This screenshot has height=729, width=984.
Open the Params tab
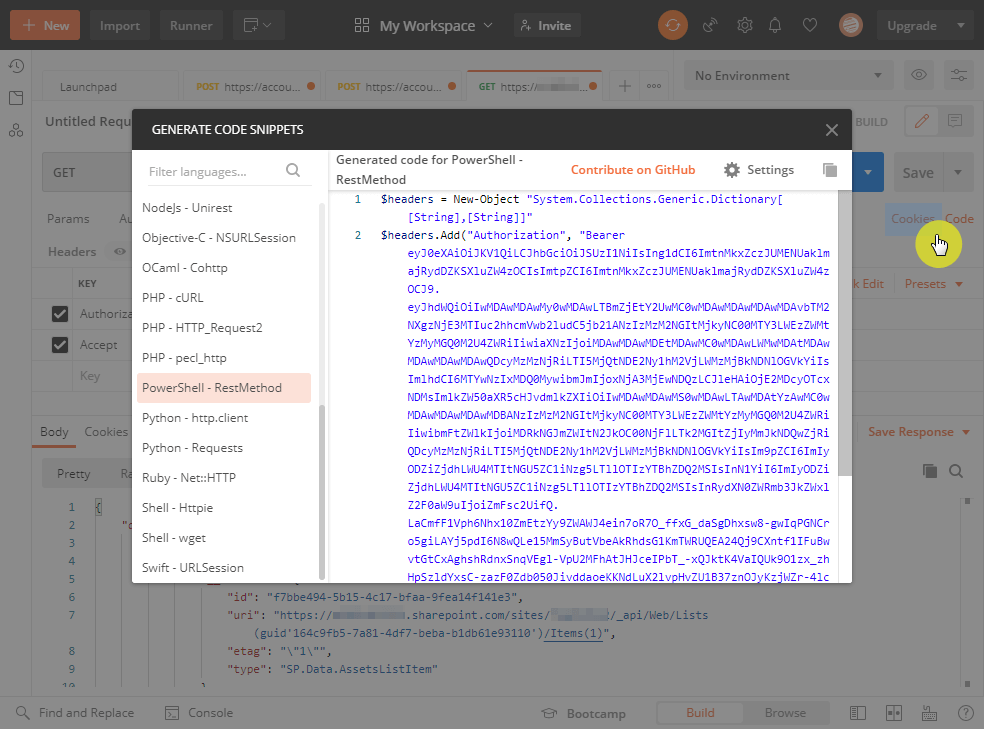click(x=68, y=218)
